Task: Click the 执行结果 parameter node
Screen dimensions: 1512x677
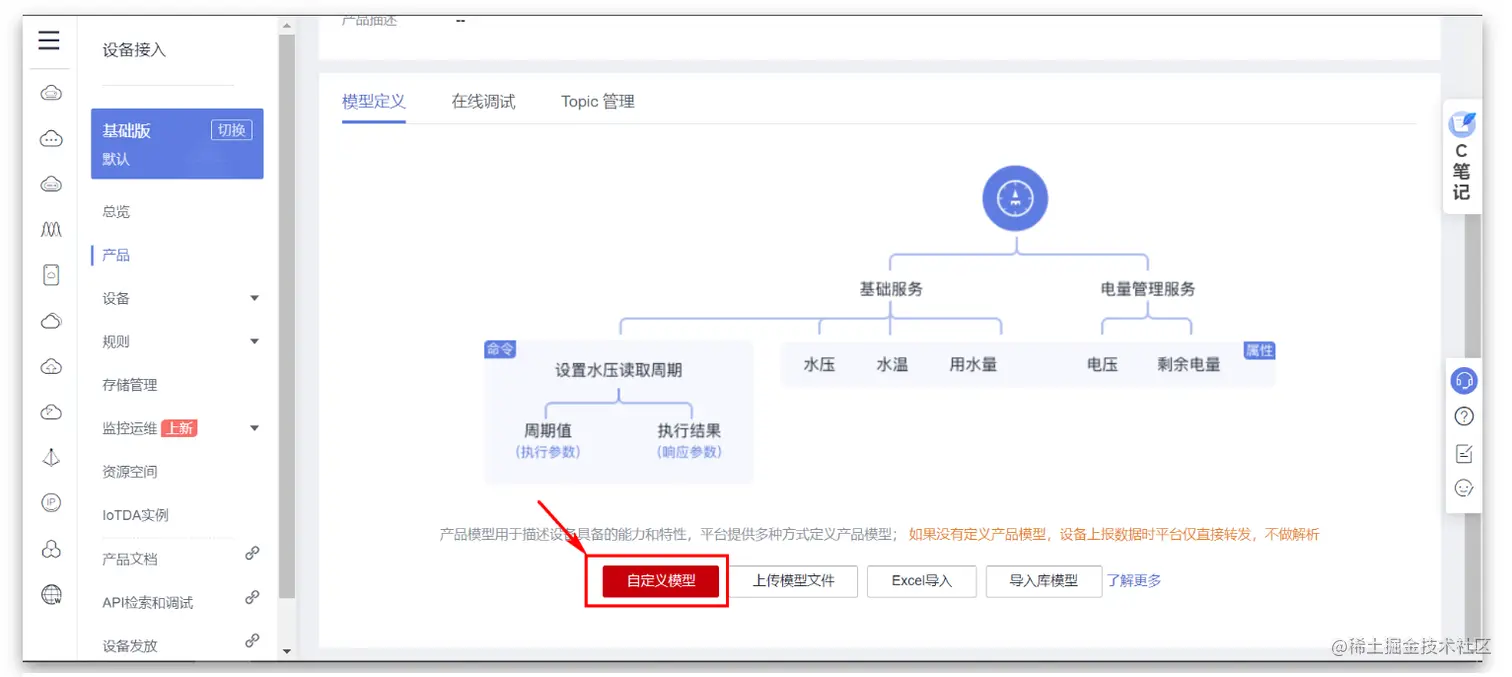Action: (x=689, y=431)
